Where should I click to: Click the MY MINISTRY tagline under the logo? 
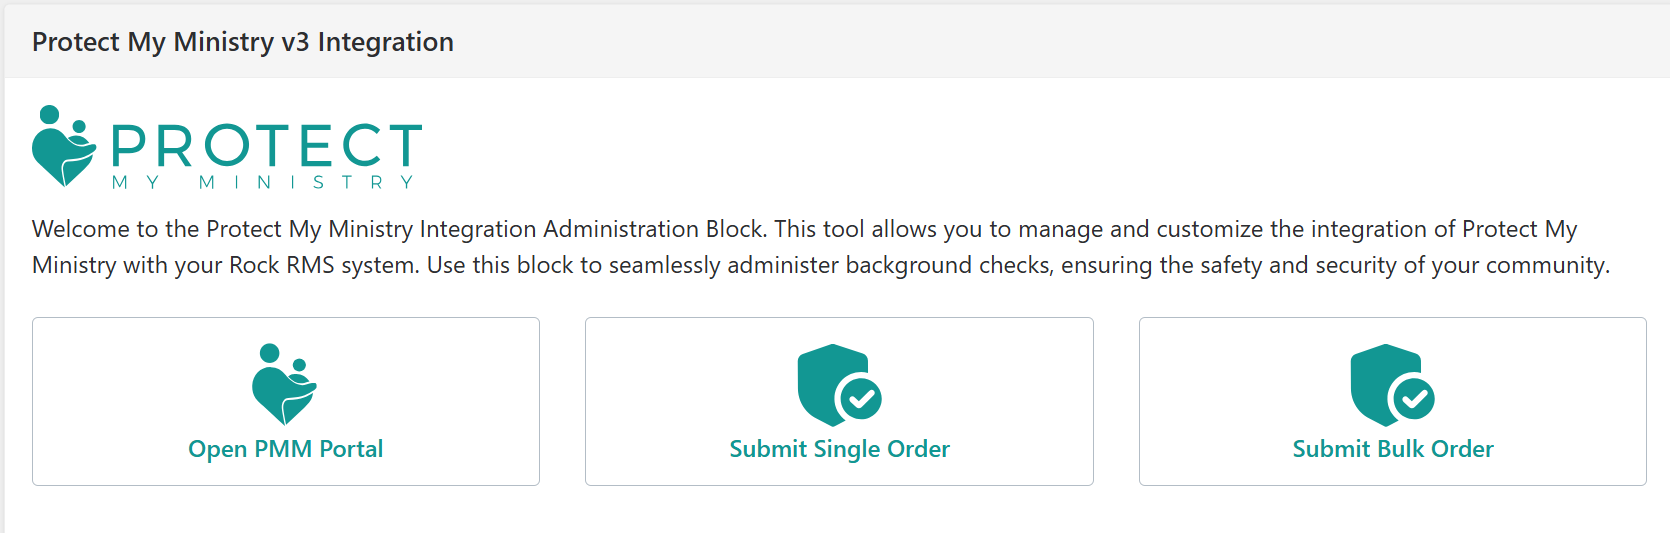coord(263,182)
